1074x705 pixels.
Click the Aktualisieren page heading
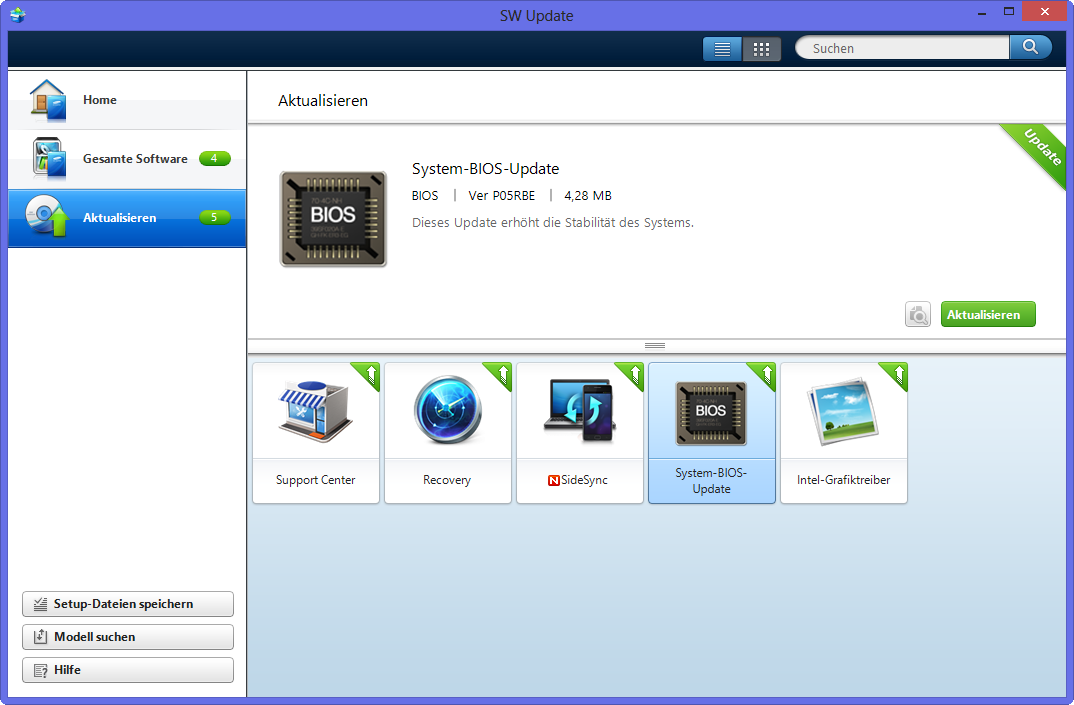[x=323, y=101]
